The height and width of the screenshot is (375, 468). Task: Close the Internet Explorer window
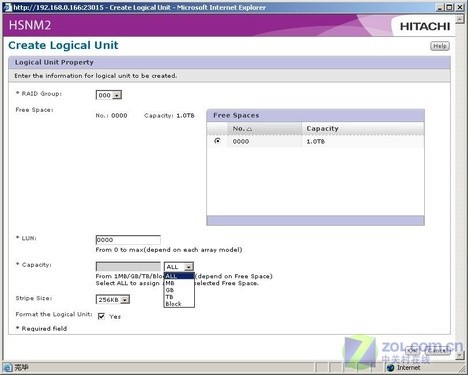(x=460, y=7)
